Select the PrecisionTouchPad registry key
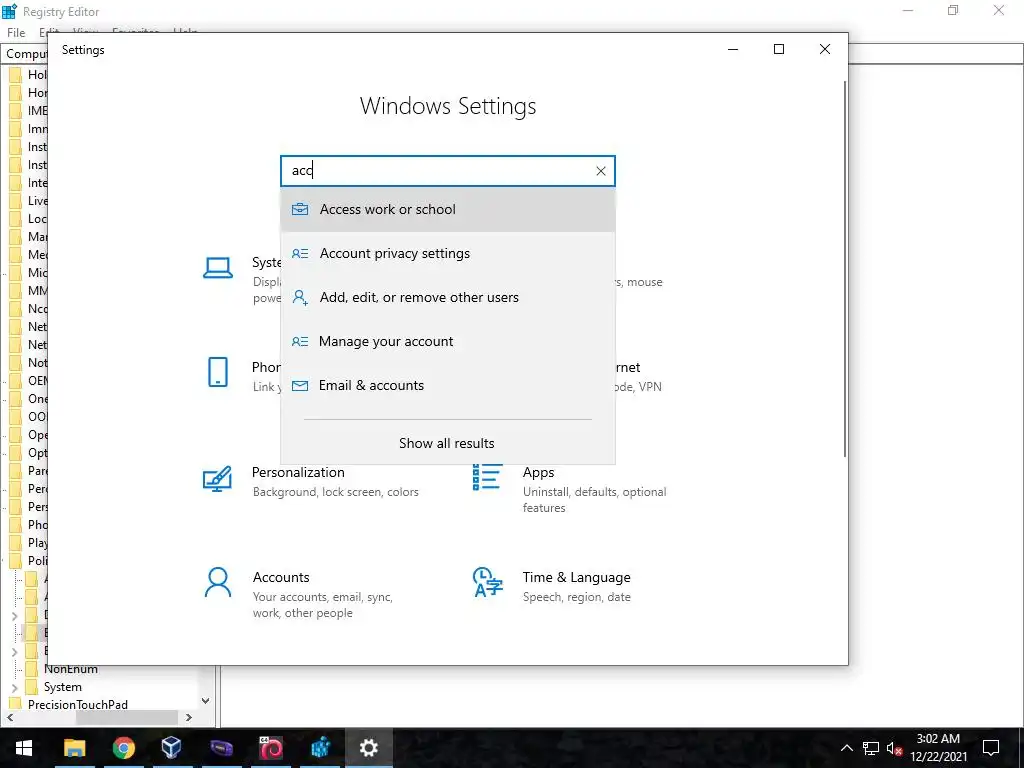This screenshot has height=768, width=1024. pyautogui.click(x=78, y=705)
